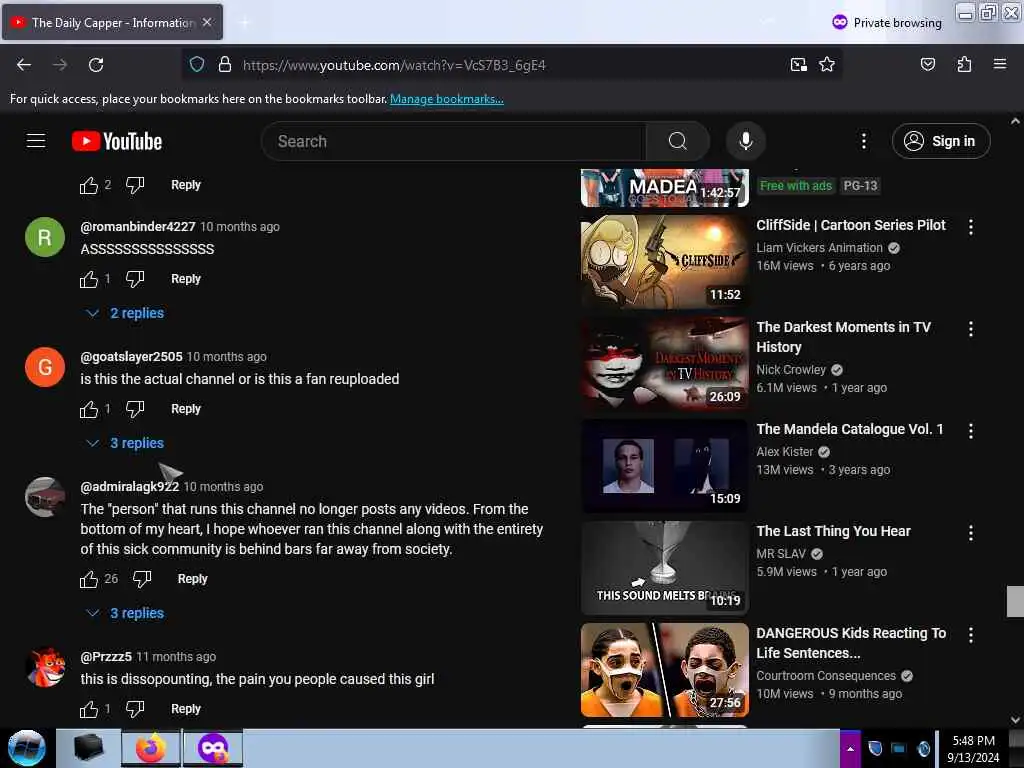This screenshot has height=768, width=1024.
Task: Open the tracking protection shield icon
Action: (x=197, y=64)
